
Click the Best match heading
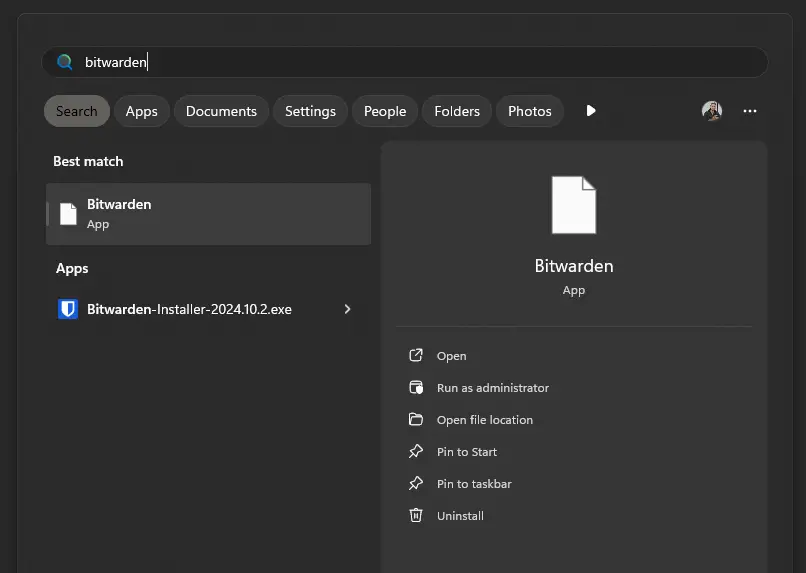click(x=88, y=161)
